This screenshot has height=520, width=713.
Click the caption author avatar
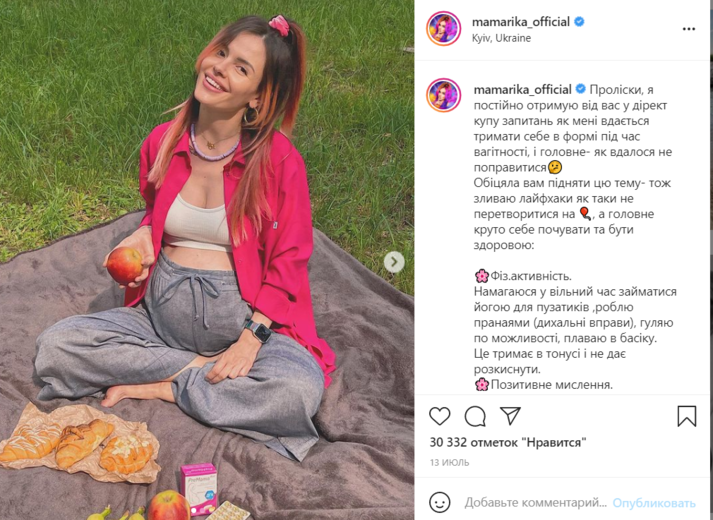pyautogui.click(x=443, y=95)
